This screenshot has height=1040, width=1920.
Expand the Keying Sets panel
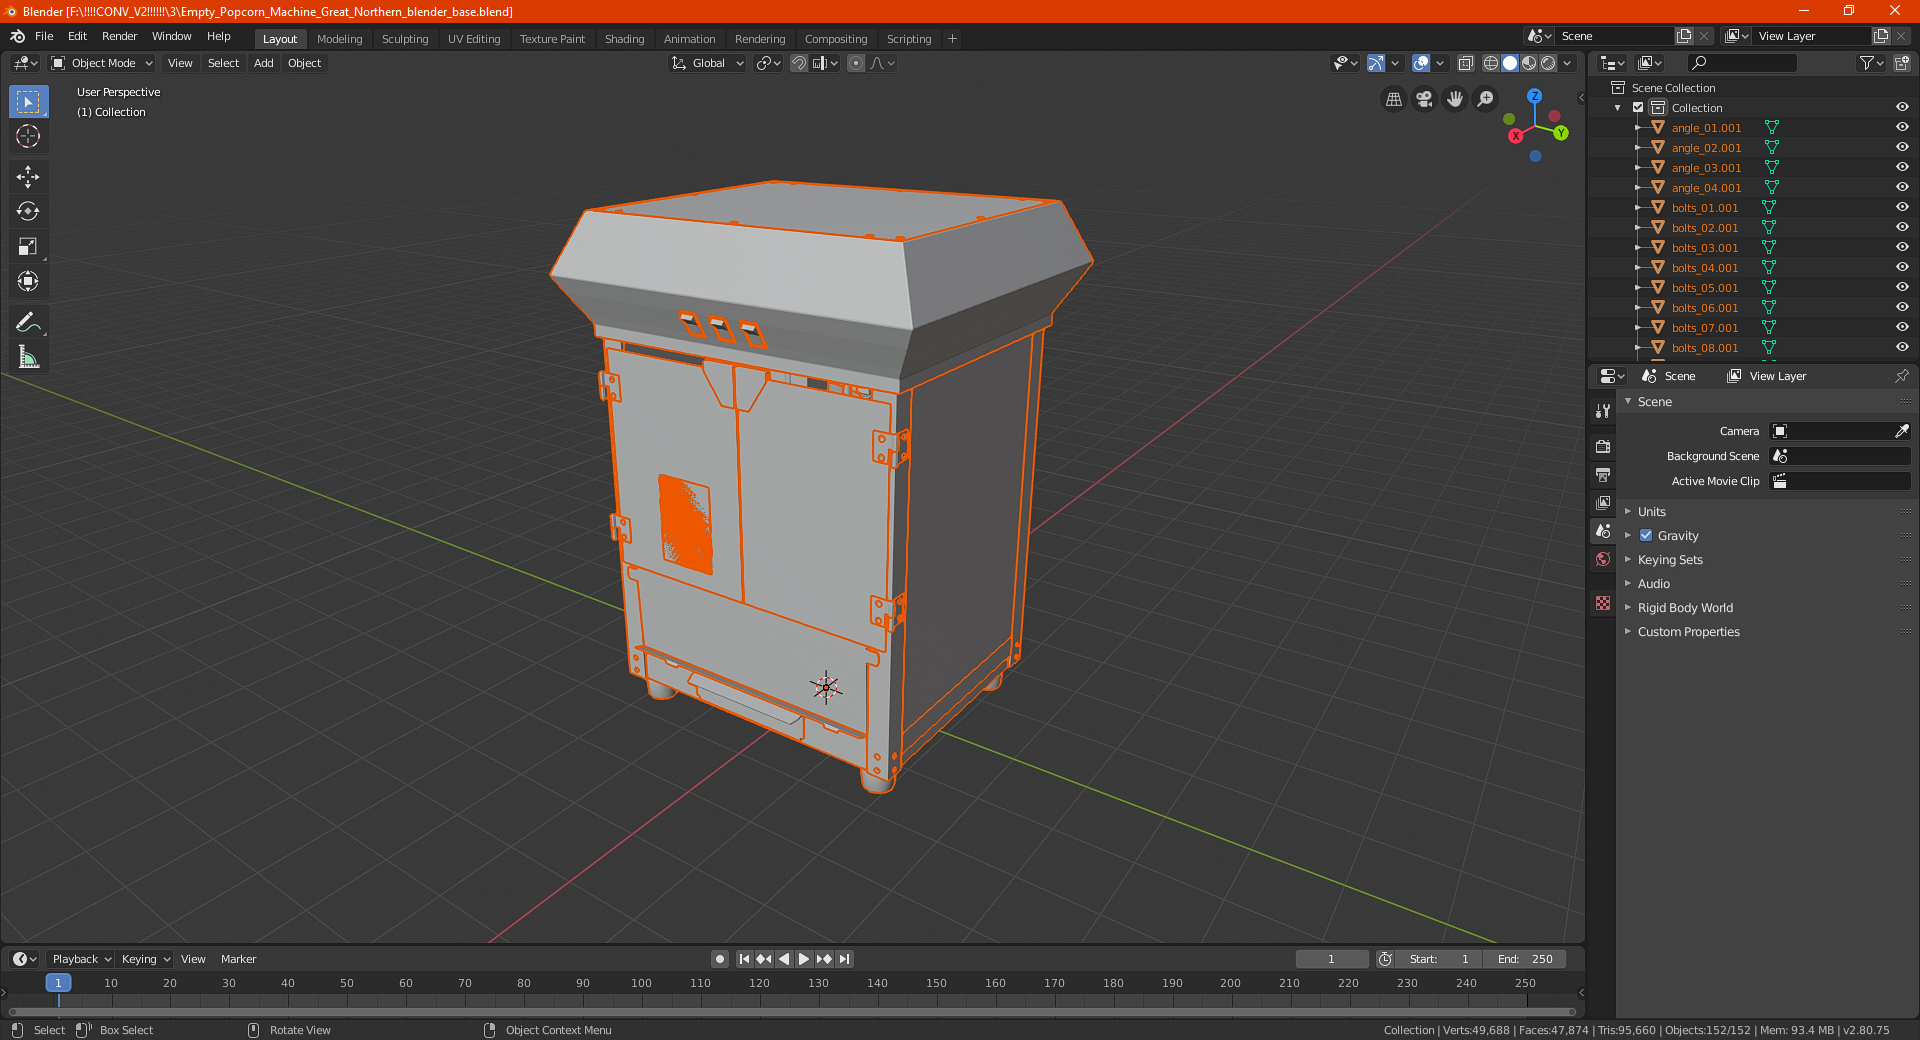tap(1670, 559)
